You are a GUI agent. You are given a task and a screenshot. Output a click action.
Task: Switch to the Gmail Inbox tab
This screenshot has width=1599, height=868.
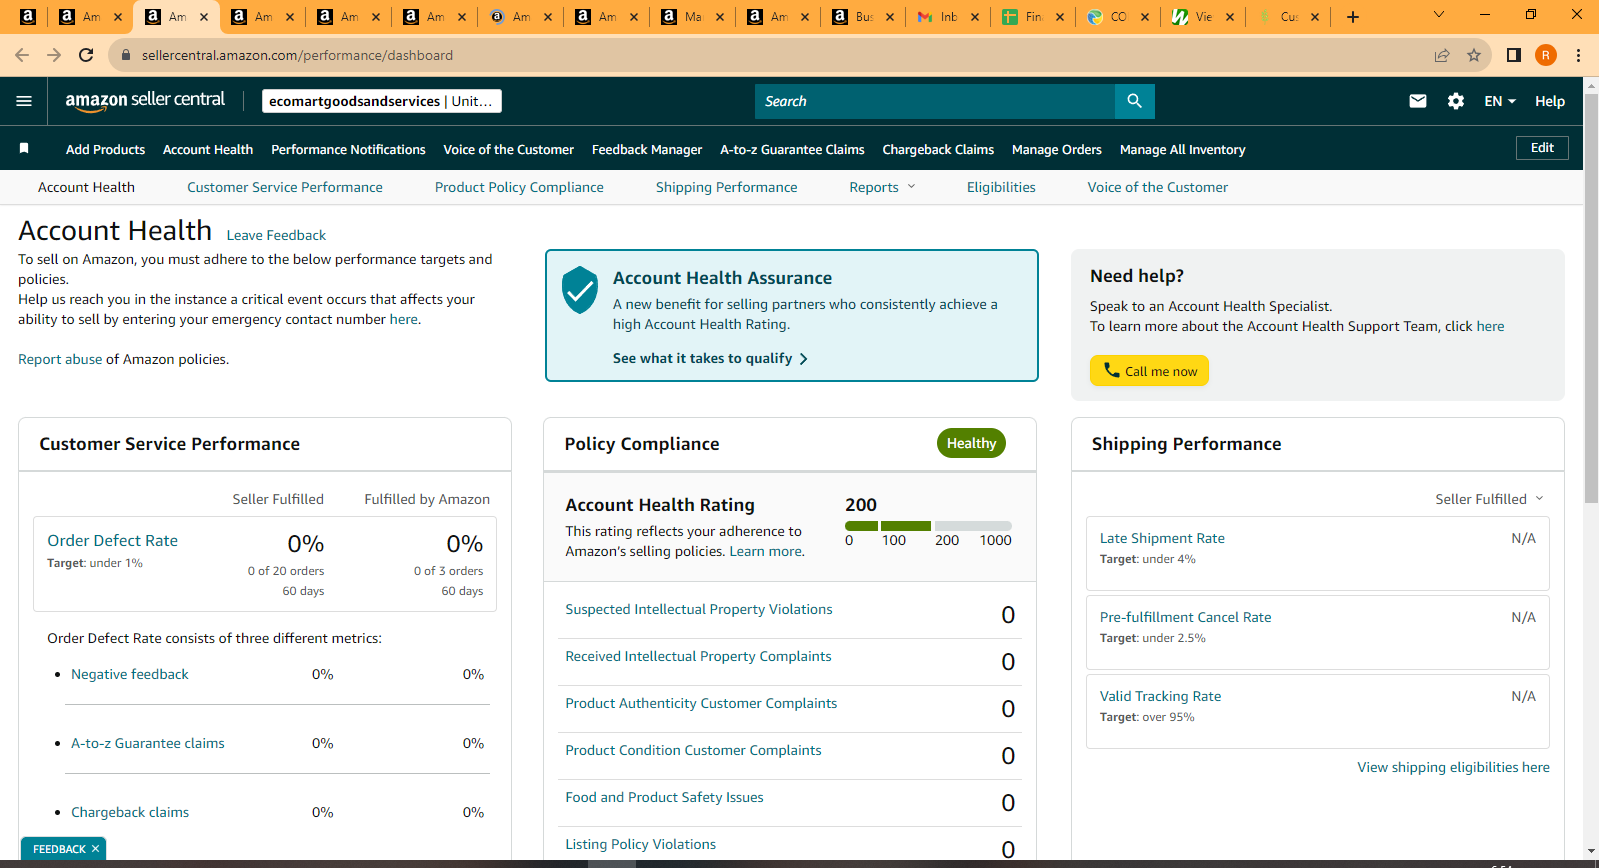(949, 17)
